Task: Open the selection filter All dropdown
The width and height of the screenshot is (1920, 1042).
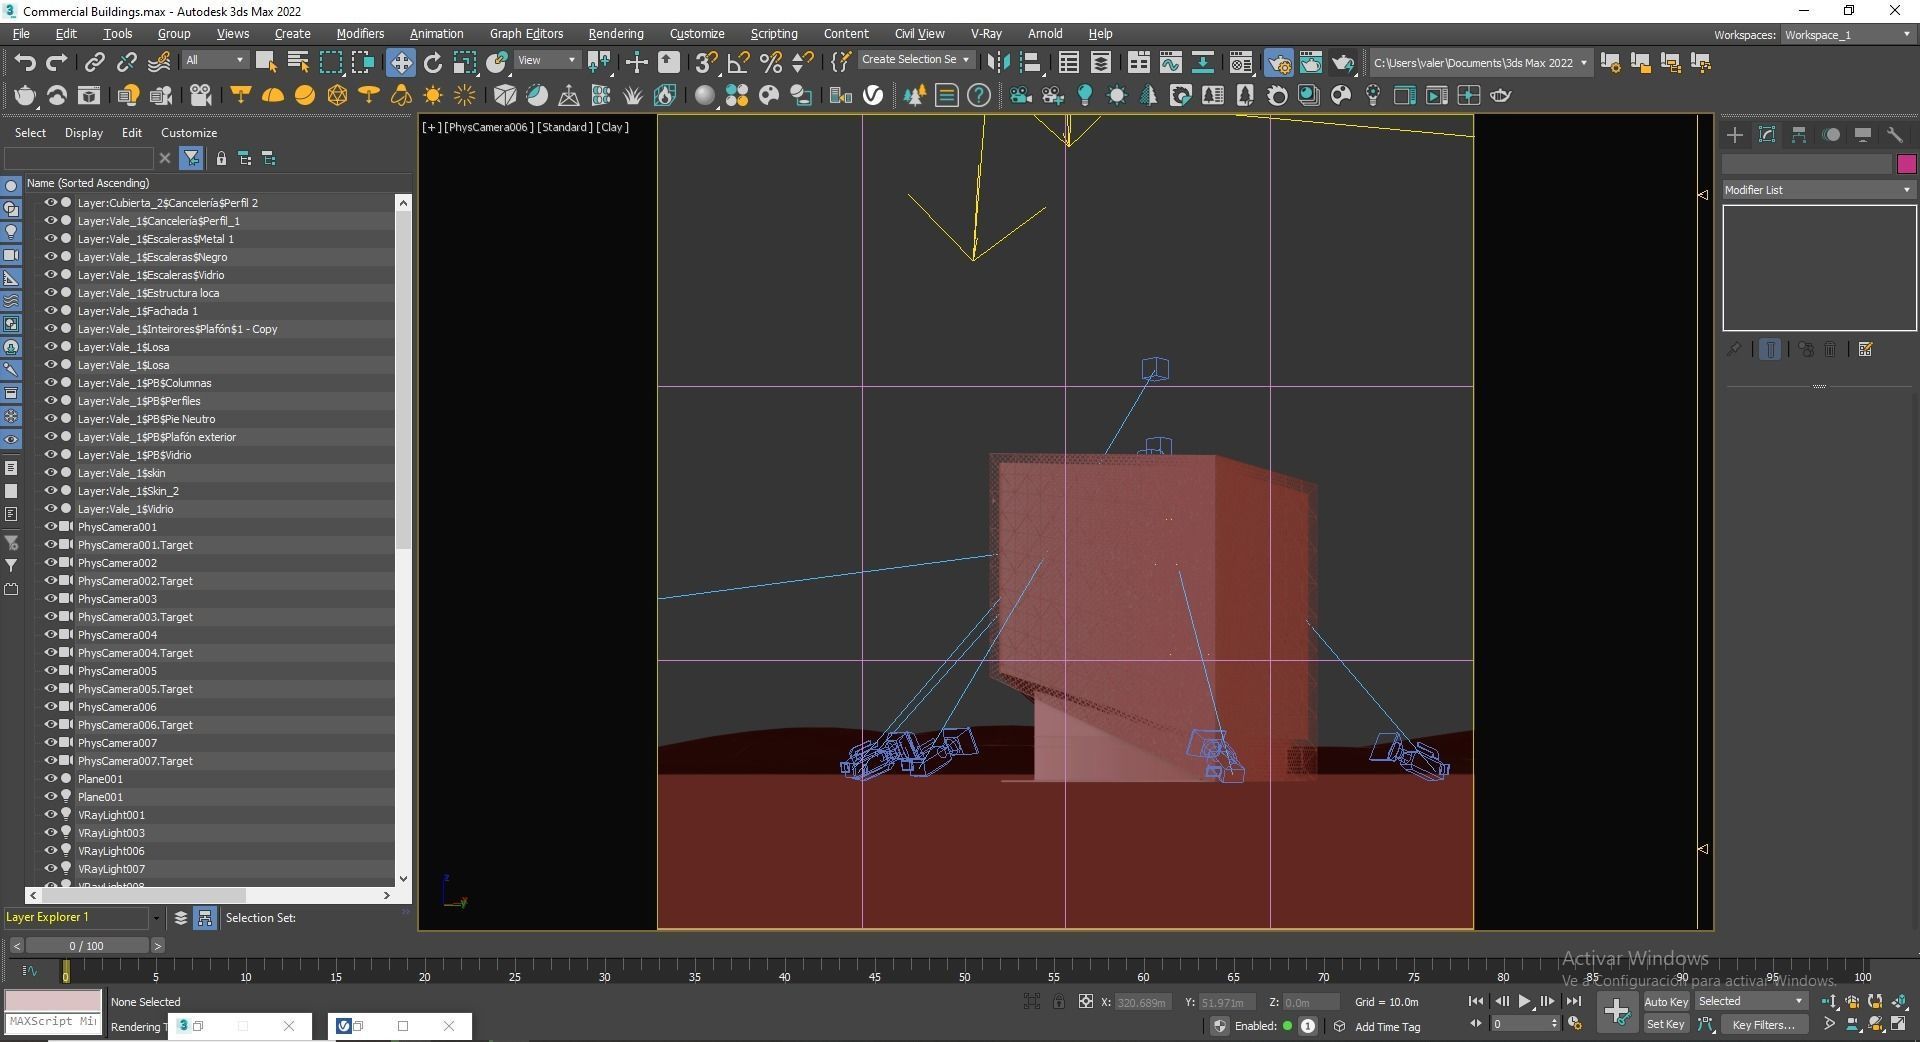Action: pyautogui.click(x=215, y=61)
